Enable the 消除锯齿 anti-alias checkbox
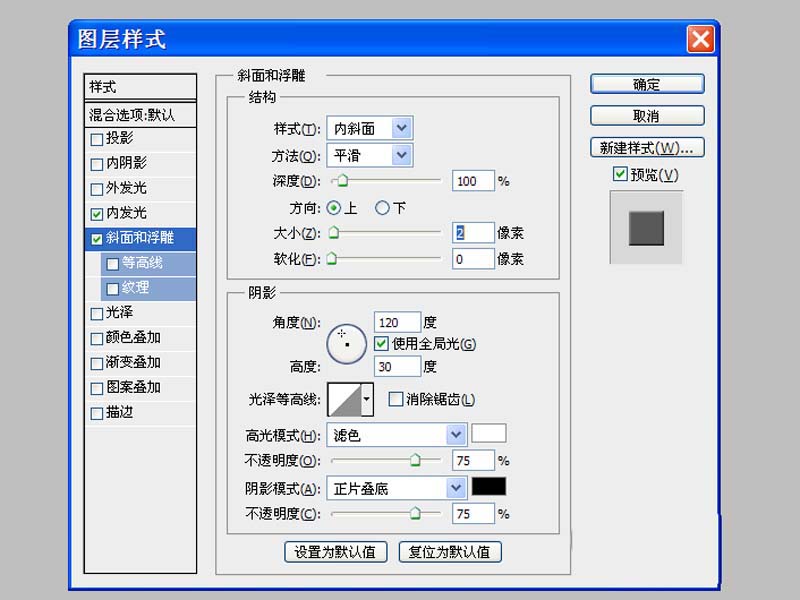 pyautogui.click(x=395, y=399)
